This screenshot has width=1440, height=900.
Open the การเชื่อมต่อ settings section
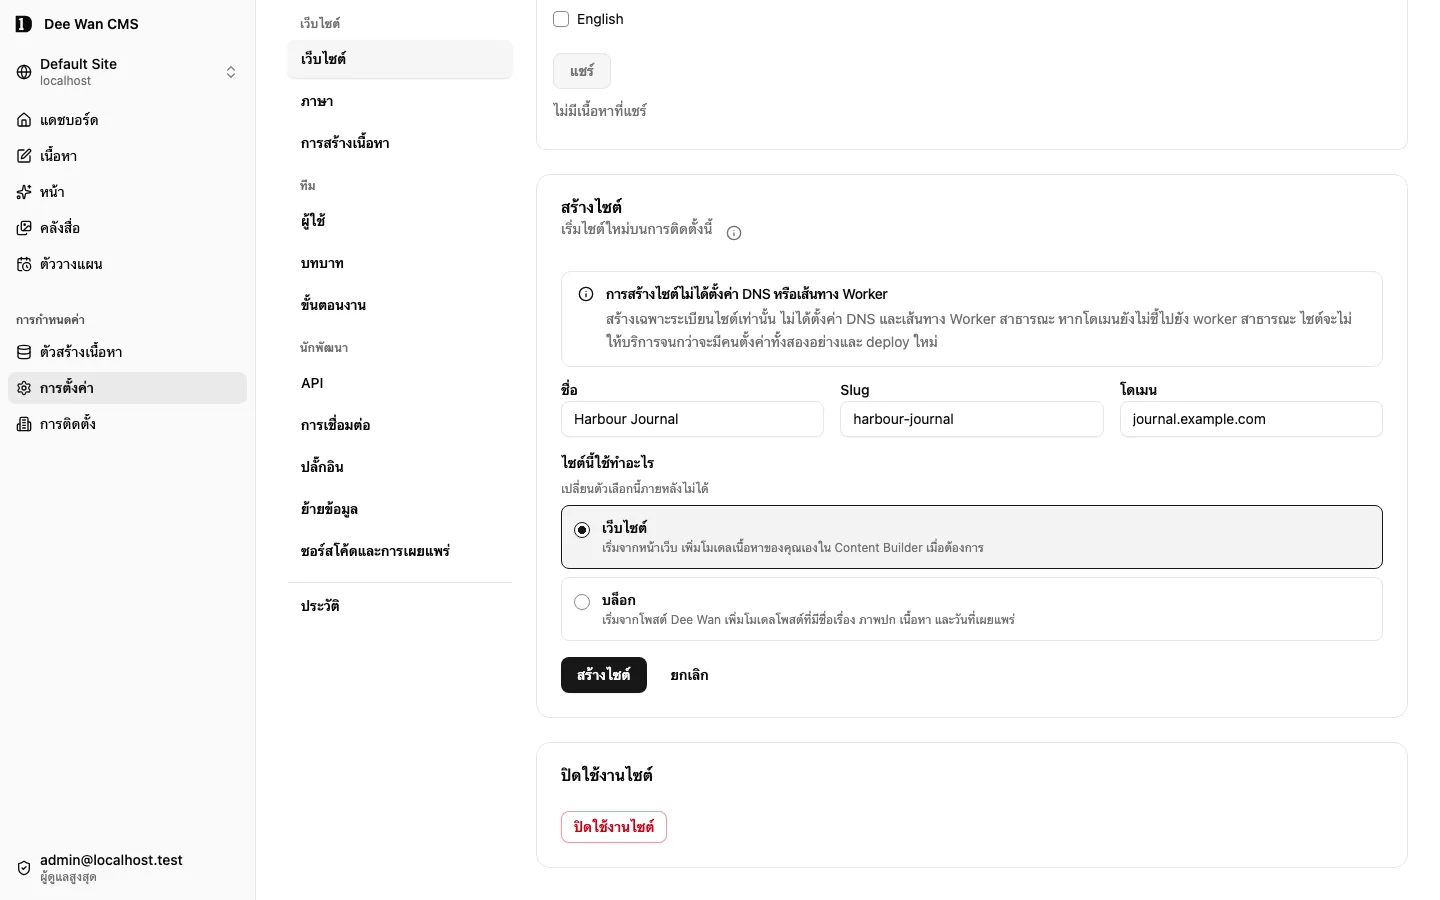(400, 425)
